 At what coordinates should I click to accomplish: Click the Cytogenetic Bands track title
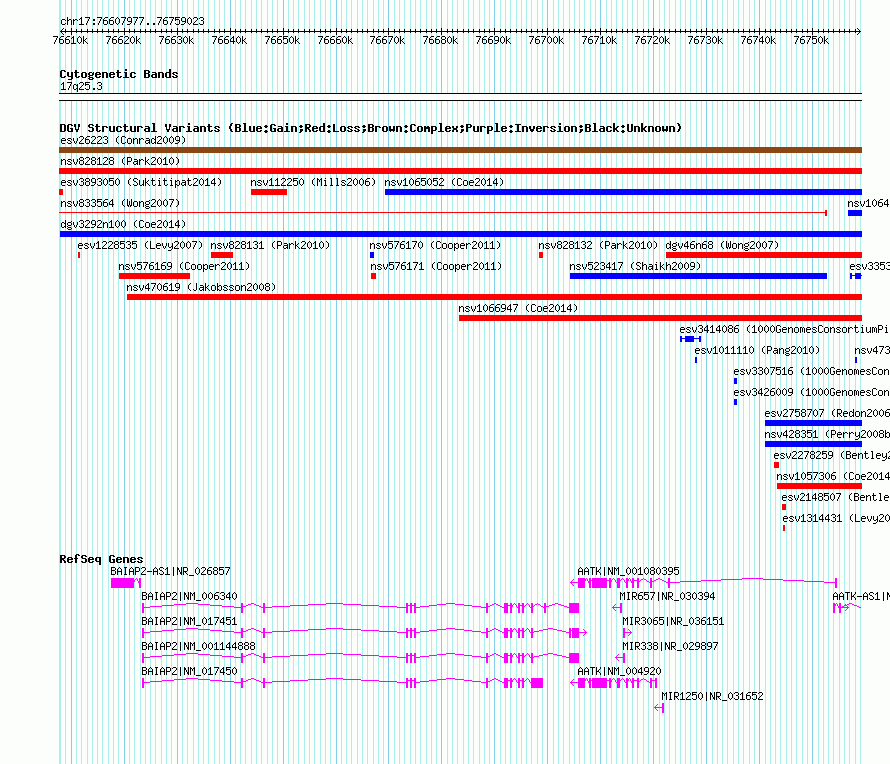pos(119,74)
